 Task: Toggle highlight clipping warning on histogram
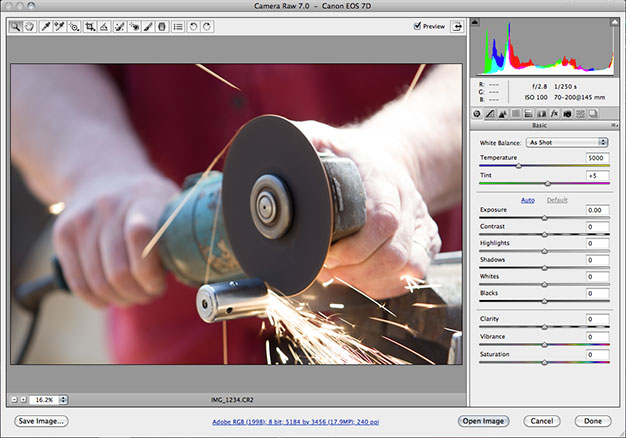(x=615, y=22)
